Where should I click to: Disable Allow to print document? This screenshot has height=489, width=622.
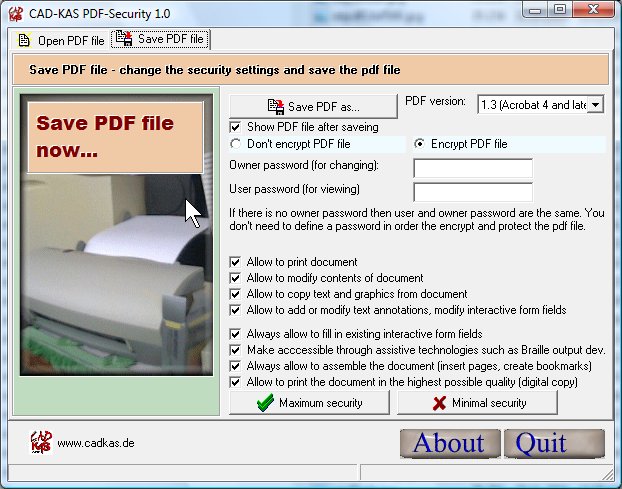[x=236, y=262]
